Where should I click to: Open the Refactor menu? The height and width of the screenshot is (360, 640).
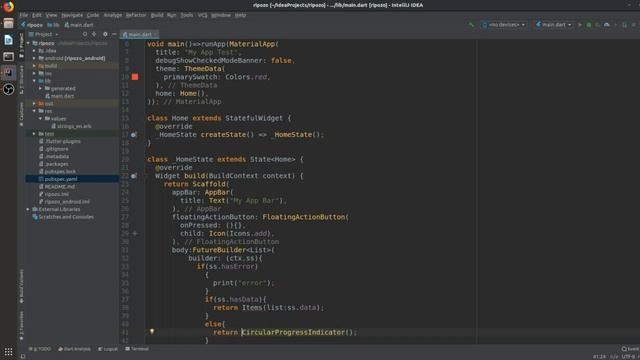pos(136,15)
